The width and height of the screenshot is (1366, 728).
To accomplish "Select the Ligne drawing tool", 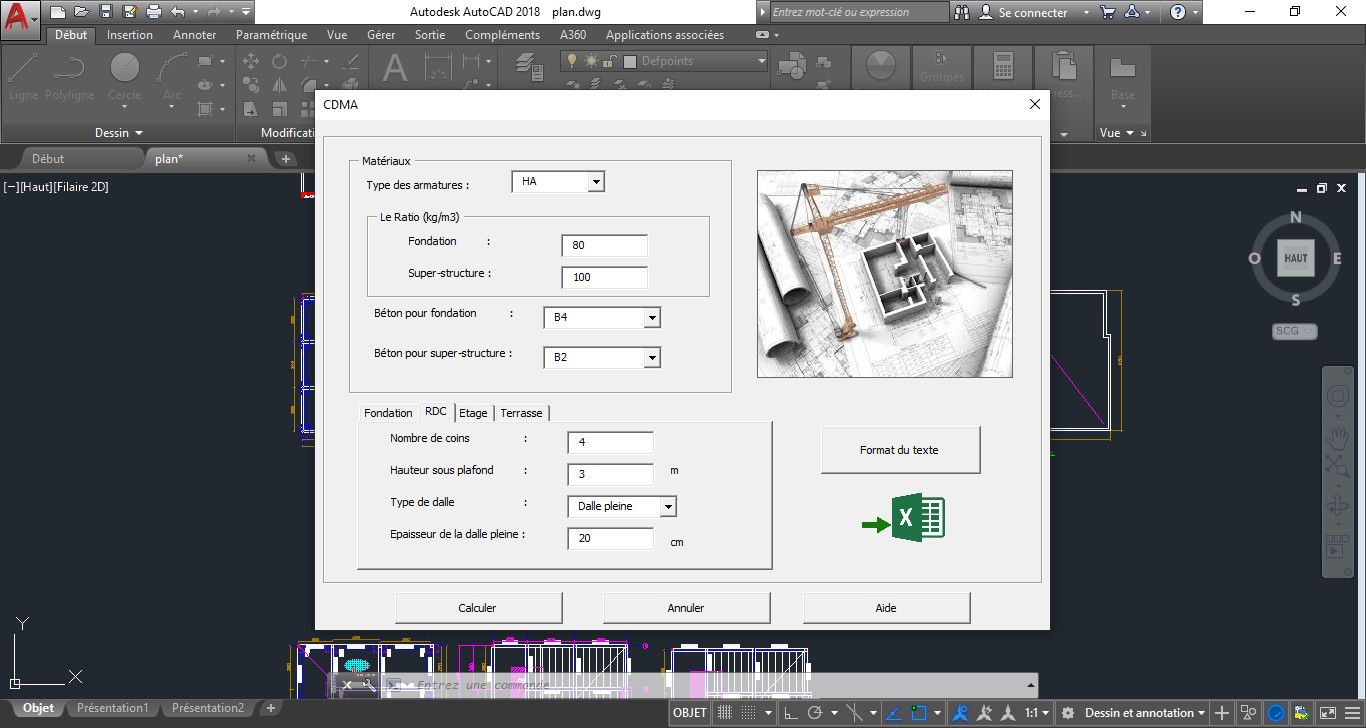I will pos(22,75).
